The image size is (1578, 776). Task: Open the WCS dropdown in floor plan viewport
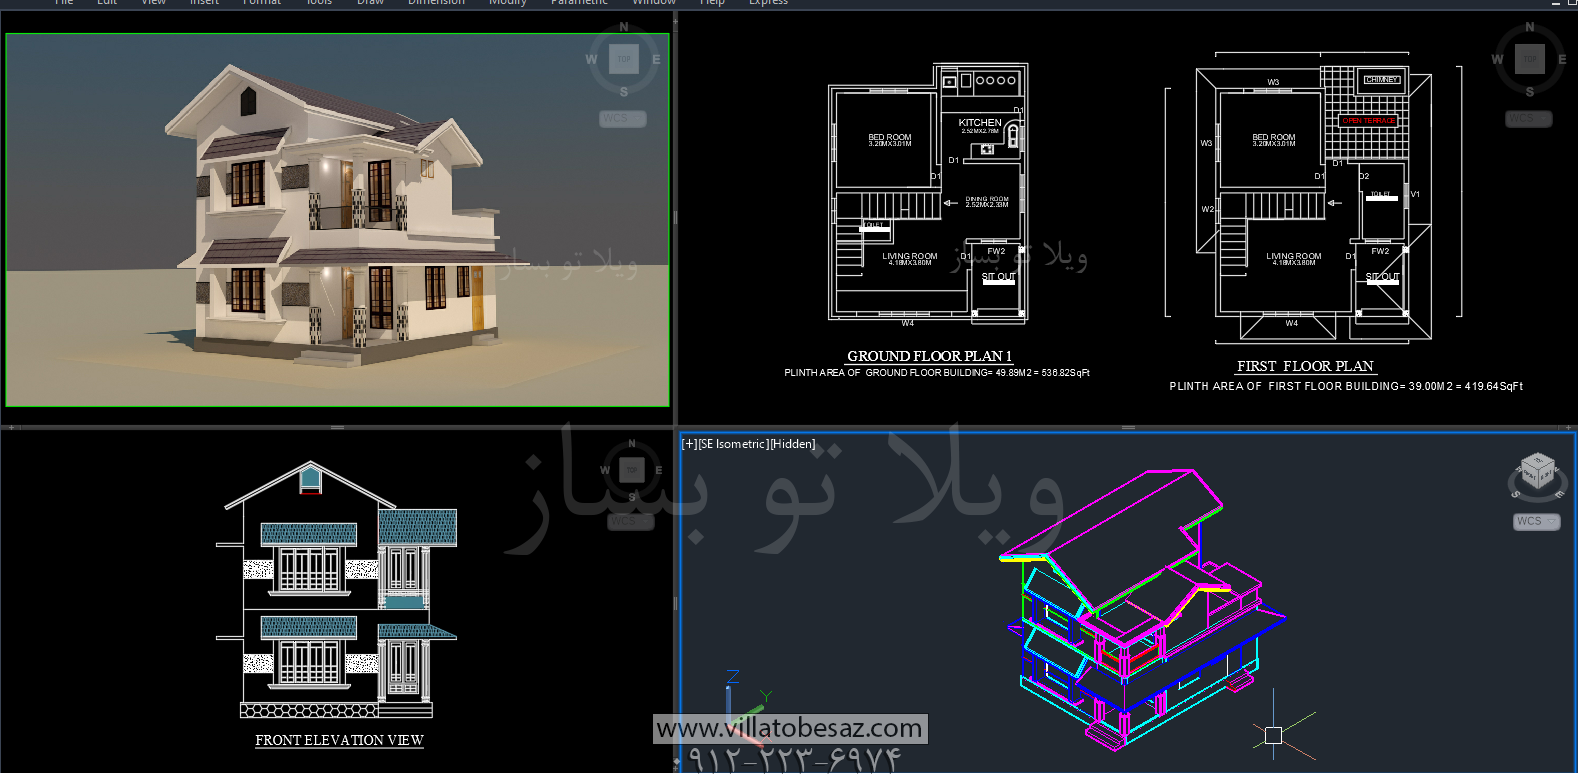1529,119
